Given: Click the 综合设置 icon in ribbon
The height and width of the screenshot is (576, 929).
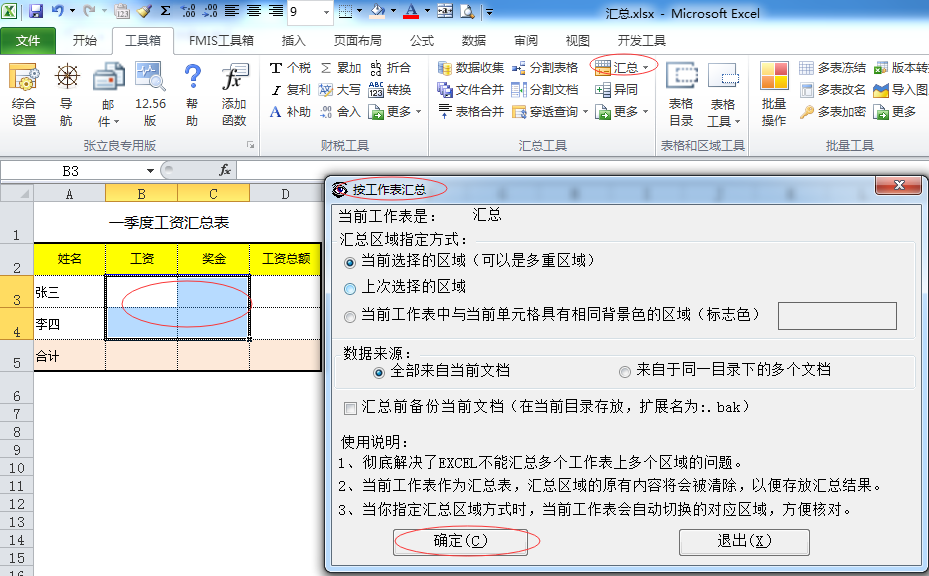Looking at the screenshot, I should pyautogui.click(x=24, y=94).
